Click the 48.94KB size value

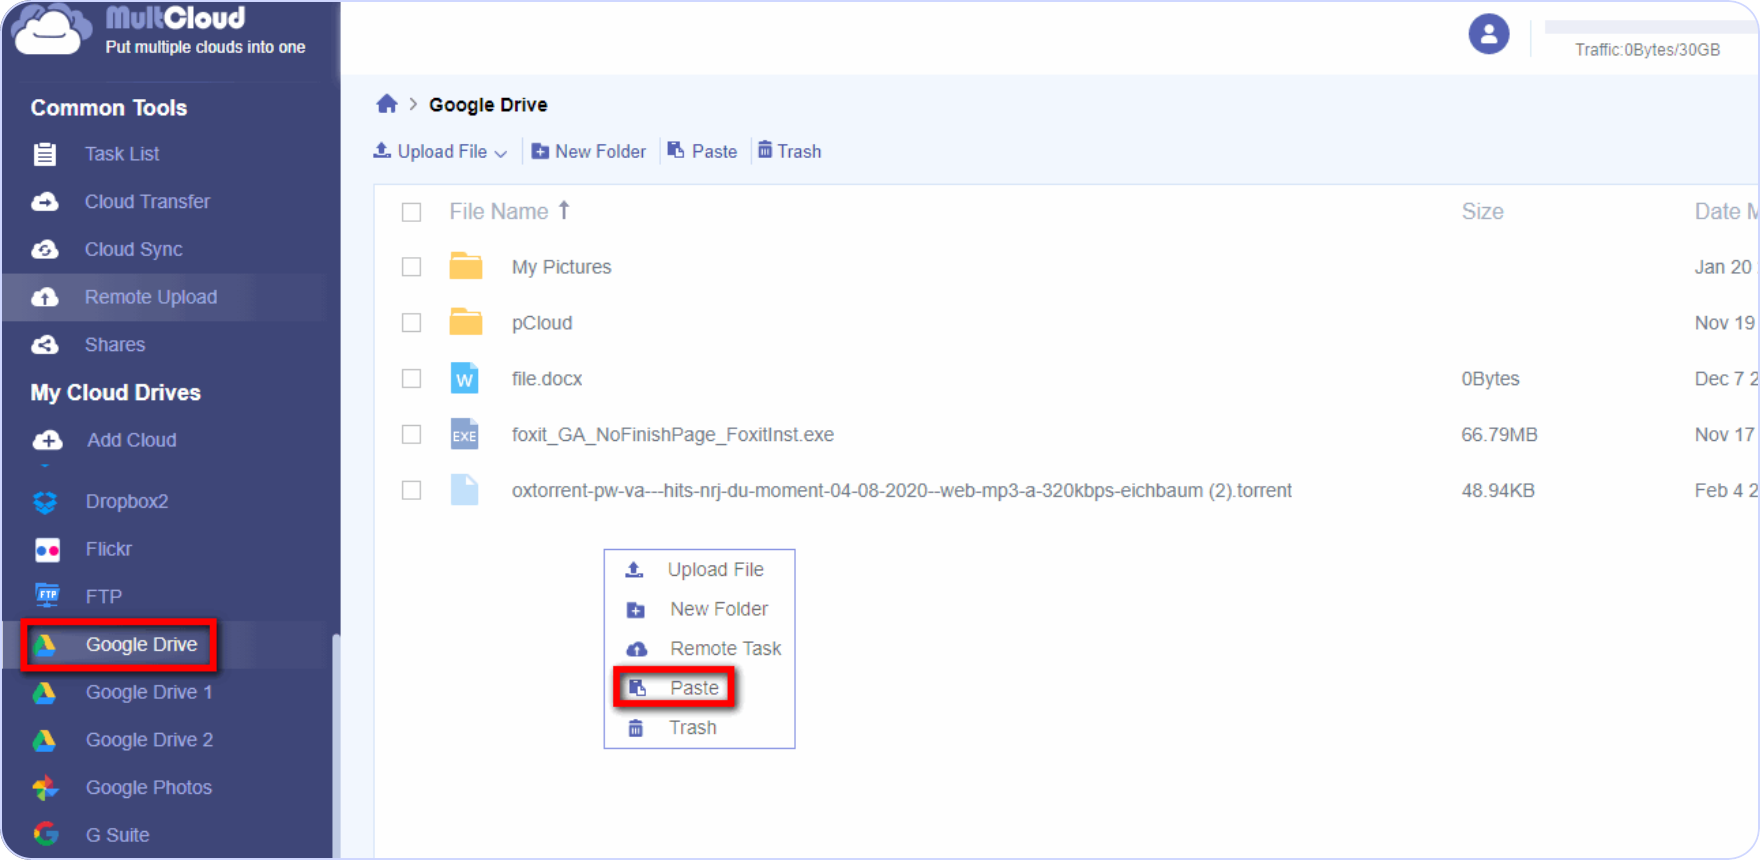[1498, 491]
